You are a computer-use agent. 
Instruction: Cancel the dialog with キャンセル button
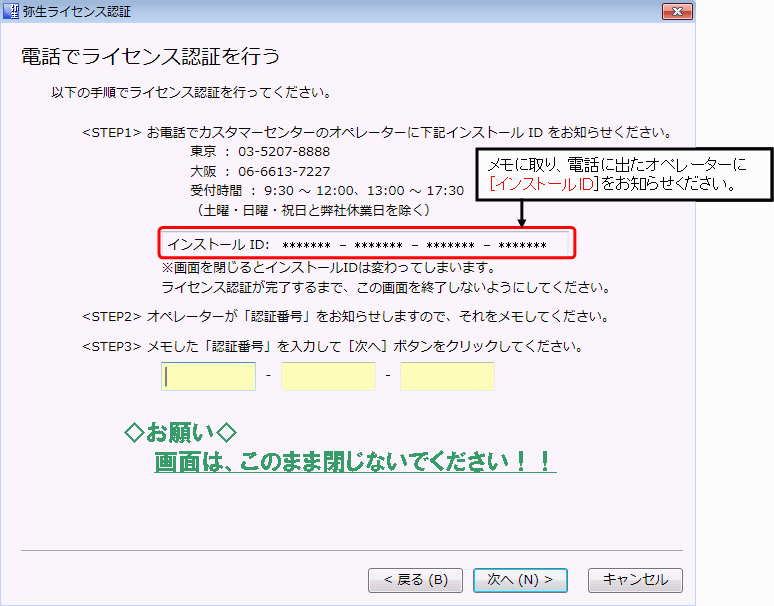coord(635,580)
